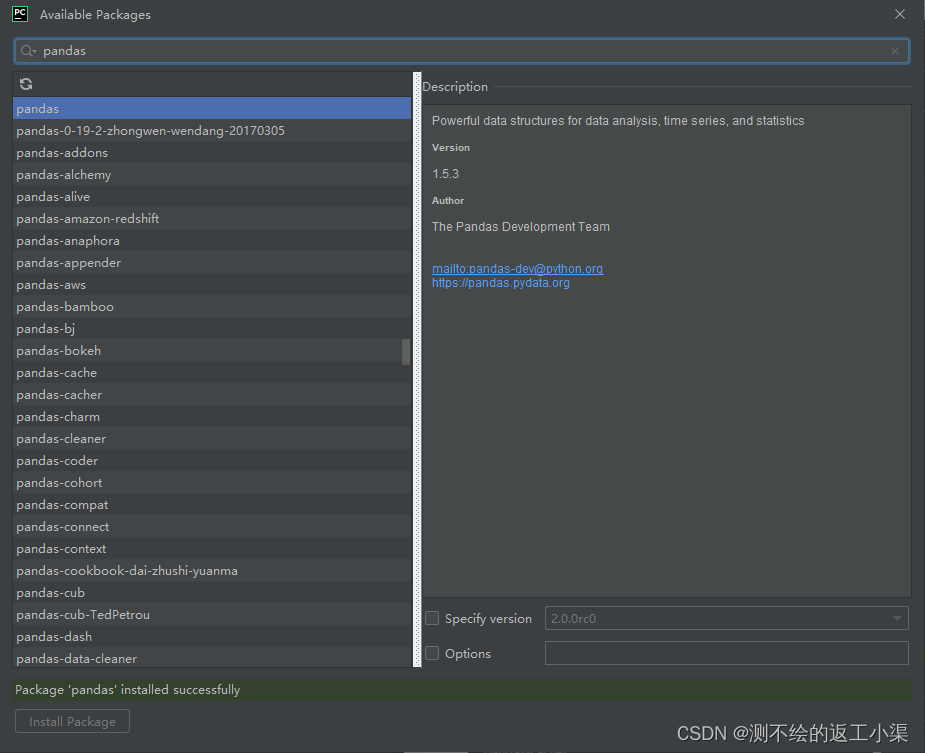The image size is (925, 753).
Task: Select pandas-0-19-2-zhongwen-wendang-20170305 in the list
Action: click(212, 130)
